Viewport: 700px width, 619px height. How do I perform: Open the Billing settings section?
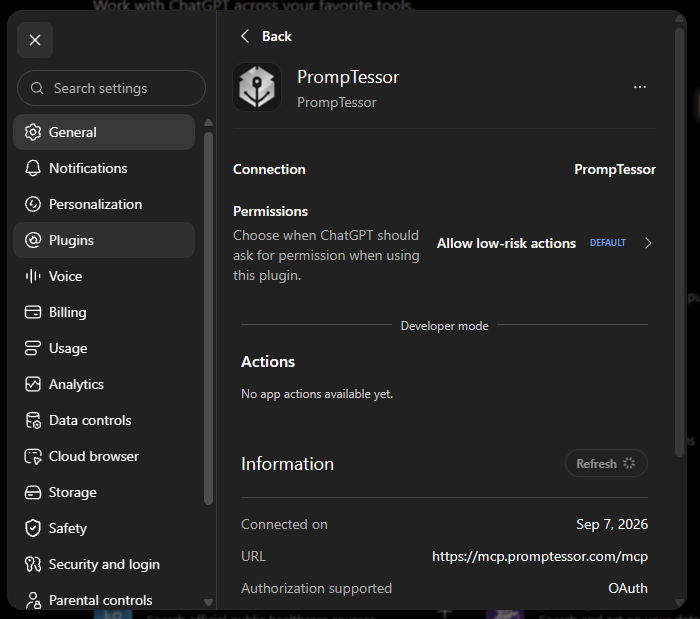[x=104, y=312]
